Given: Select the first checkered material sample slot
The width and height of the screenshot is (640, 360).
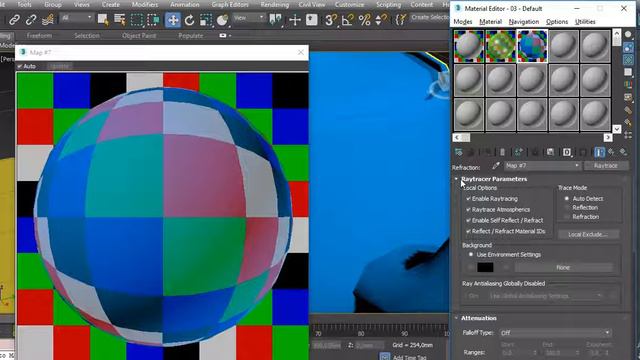Looking at the screenshot, I should [x=469, y=46].
